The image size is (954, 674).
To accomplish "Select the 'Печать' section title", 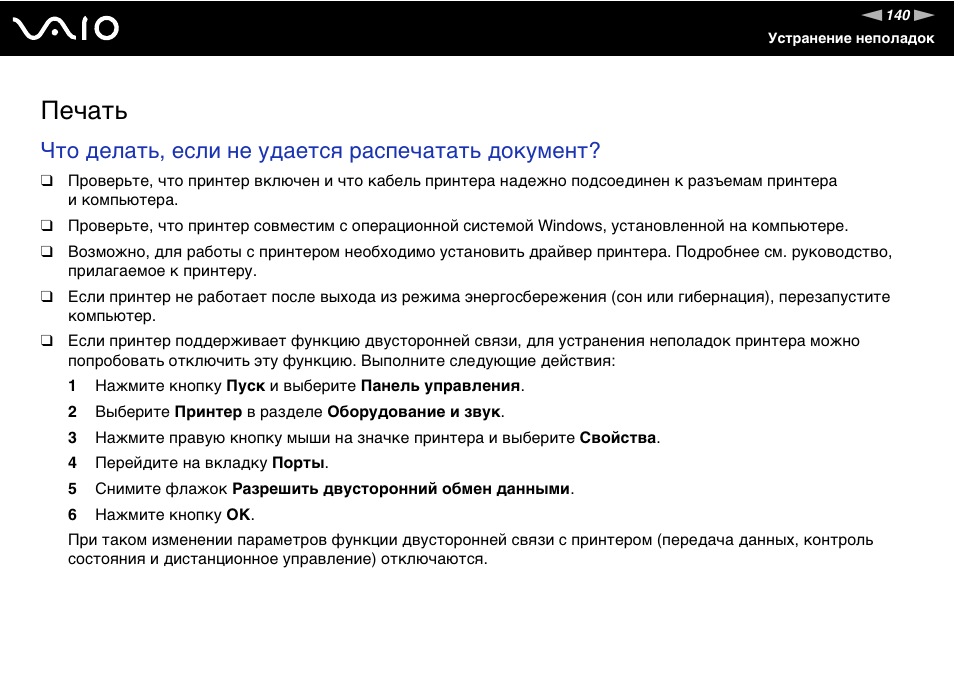I will tap(84, 110).
